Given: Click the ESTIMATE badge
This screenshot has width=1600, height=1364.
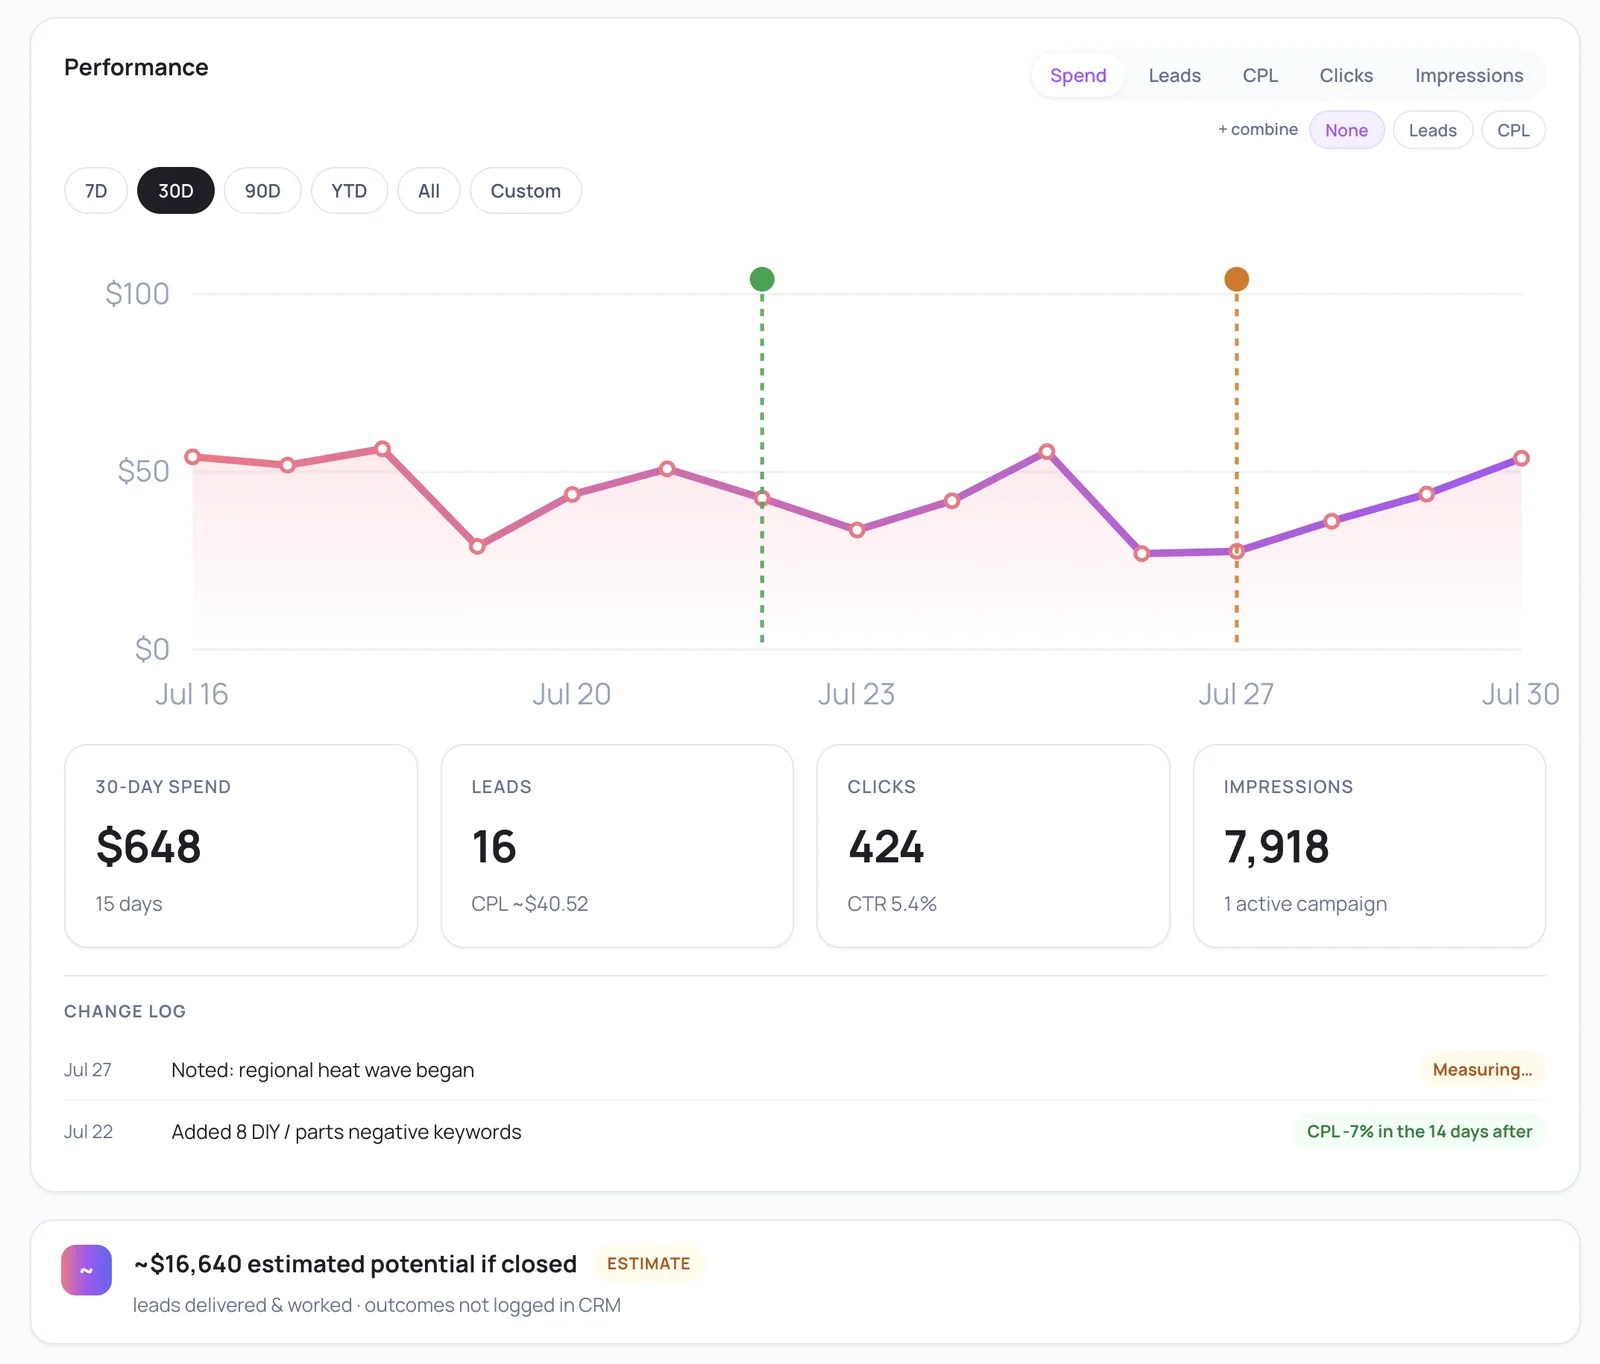Looking at the screenshot, I should coord(649,1264).
